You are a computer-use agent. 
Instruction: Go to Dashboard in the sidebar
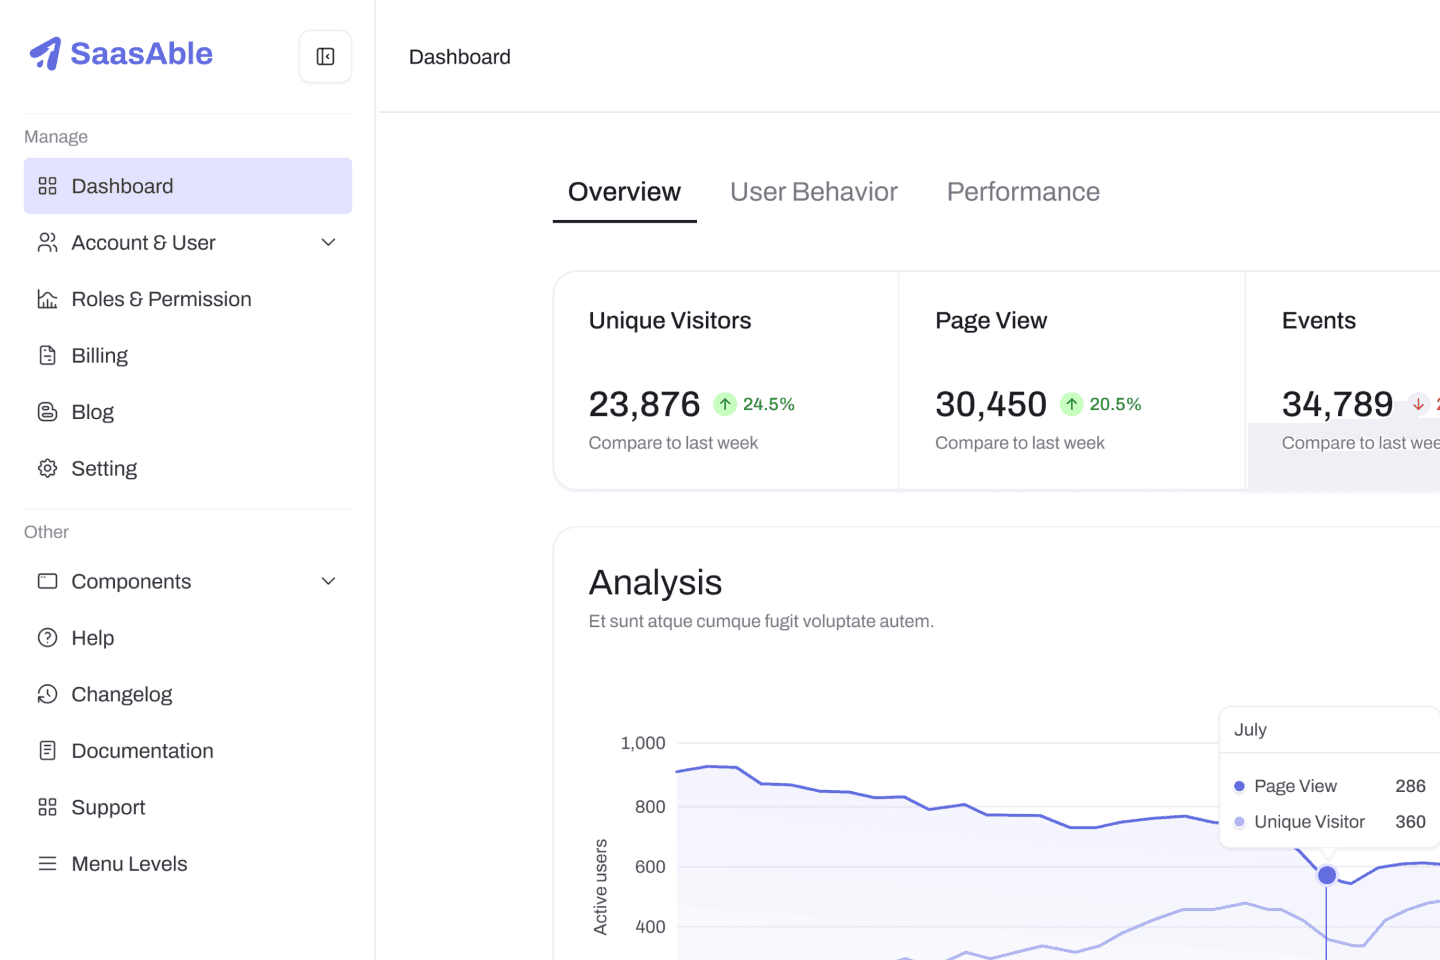(x=188, y=186)
